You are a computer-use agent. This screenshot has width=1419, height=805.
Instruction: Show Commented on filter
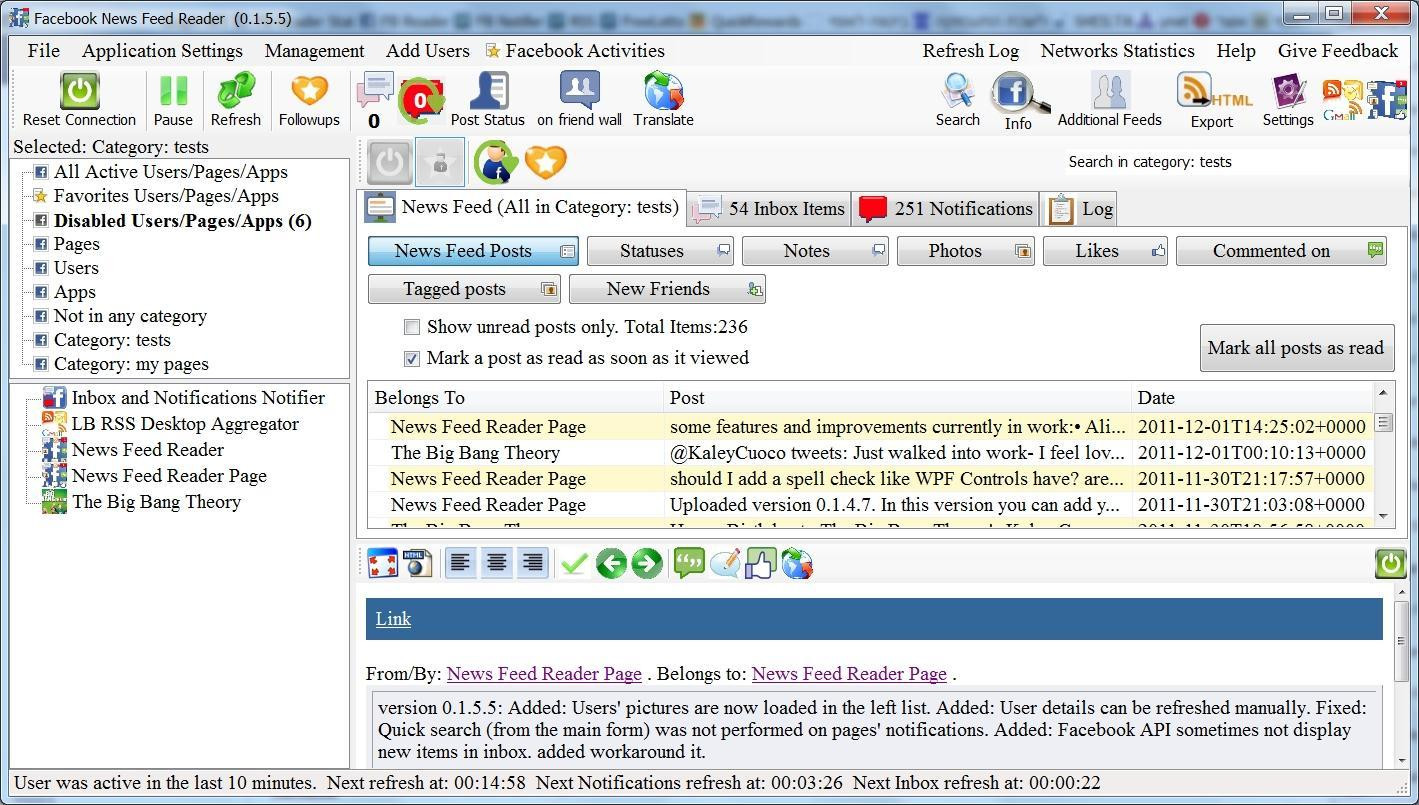point(1281,251)
